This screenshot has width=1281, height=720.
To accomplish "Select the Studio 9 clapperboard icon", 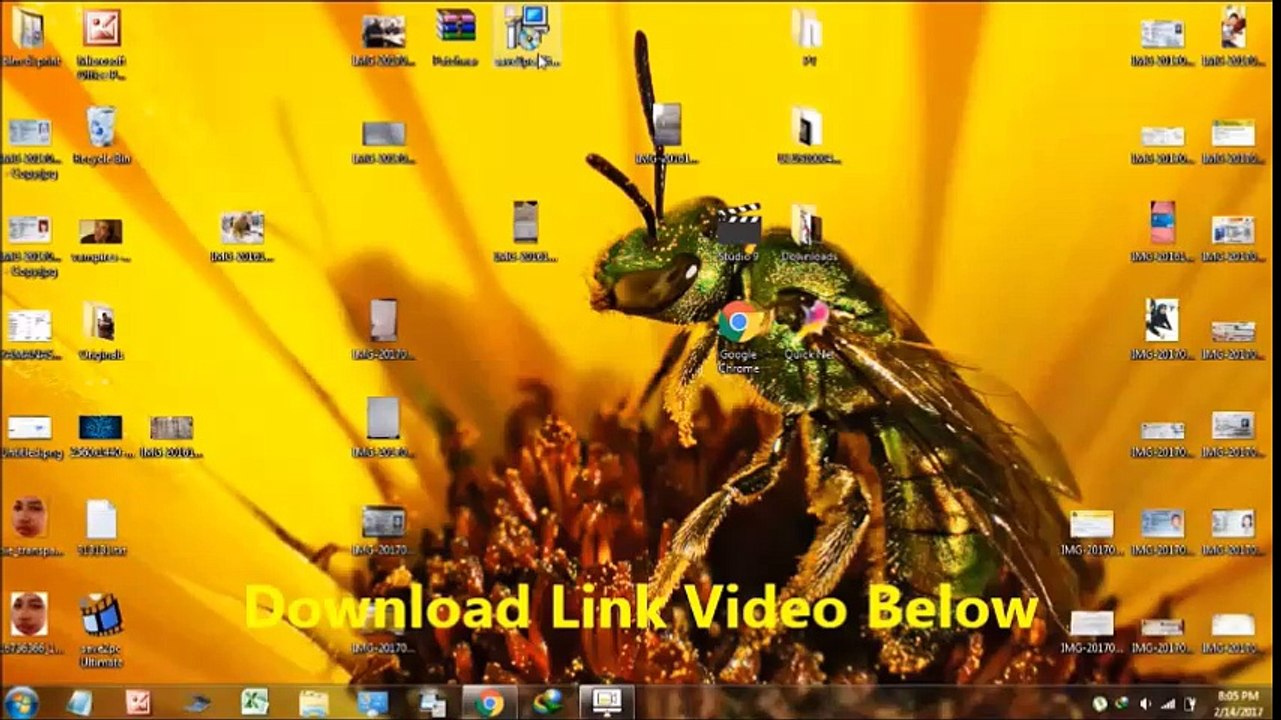I will (x=739, y=224).
